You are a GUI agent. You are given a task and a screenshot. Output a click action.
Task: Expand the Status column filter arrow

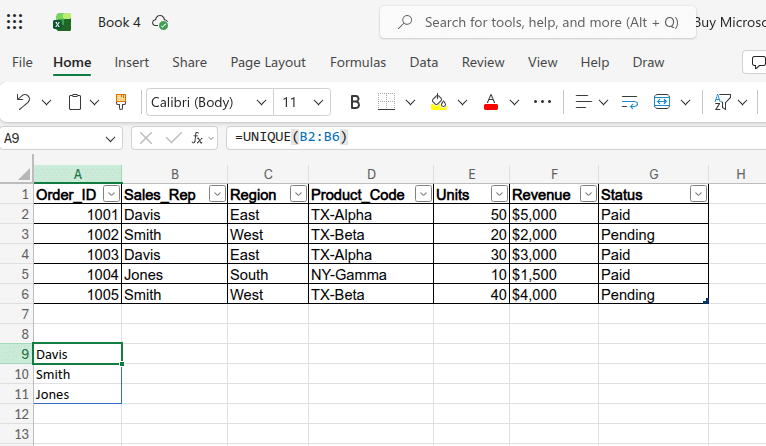tap(697, 195)
